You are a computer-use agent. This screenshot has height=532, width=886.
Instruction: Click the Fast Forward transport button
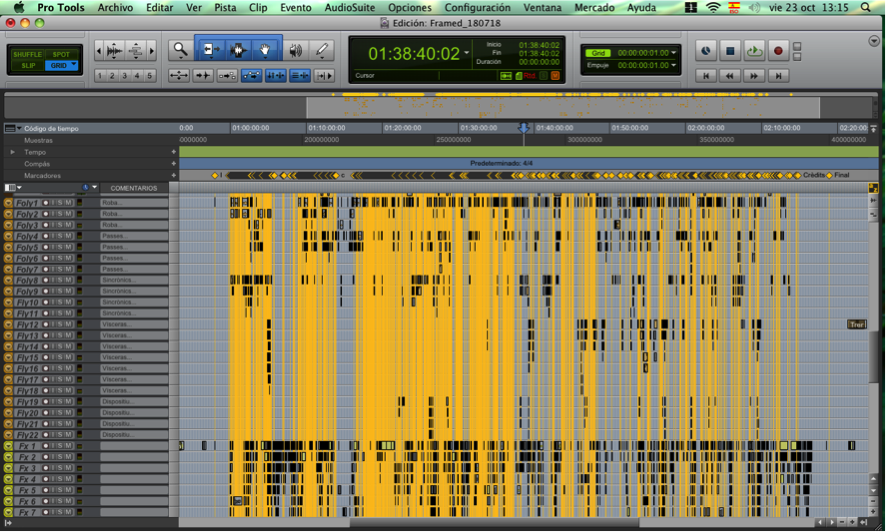pyautogui.click(x=755, y=76)
